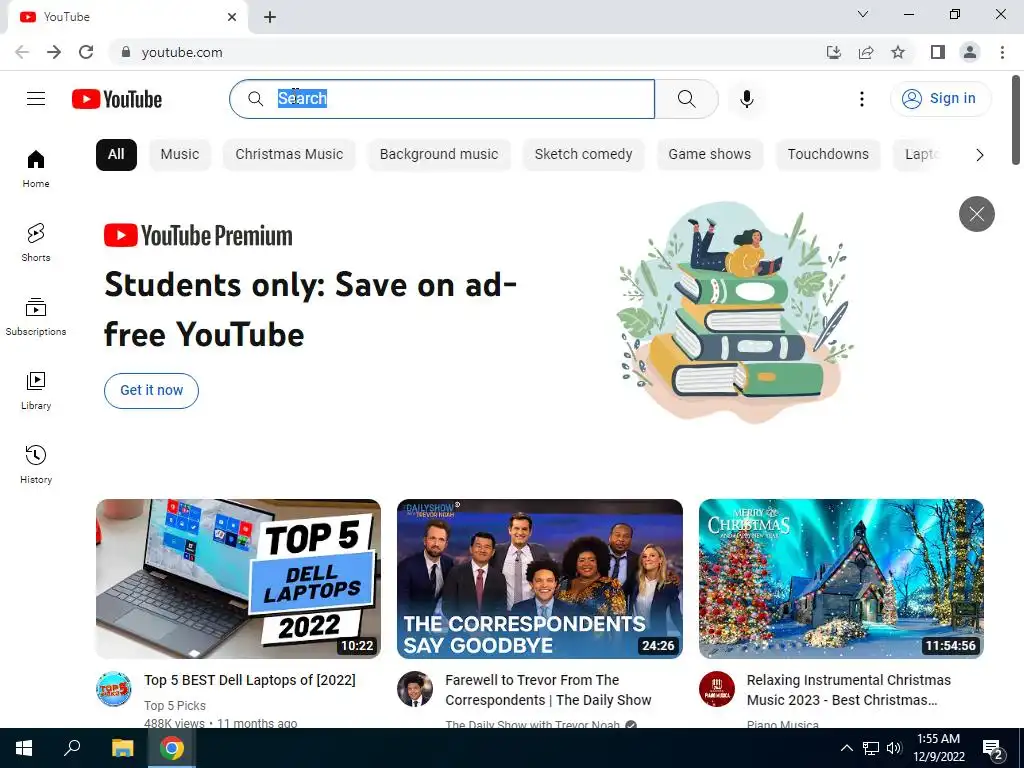The width and height of the screenshot is (1024, 768).
Task: Open The Correspondents Say Goodbye thumbnail
Action: (x=539, y=579)
